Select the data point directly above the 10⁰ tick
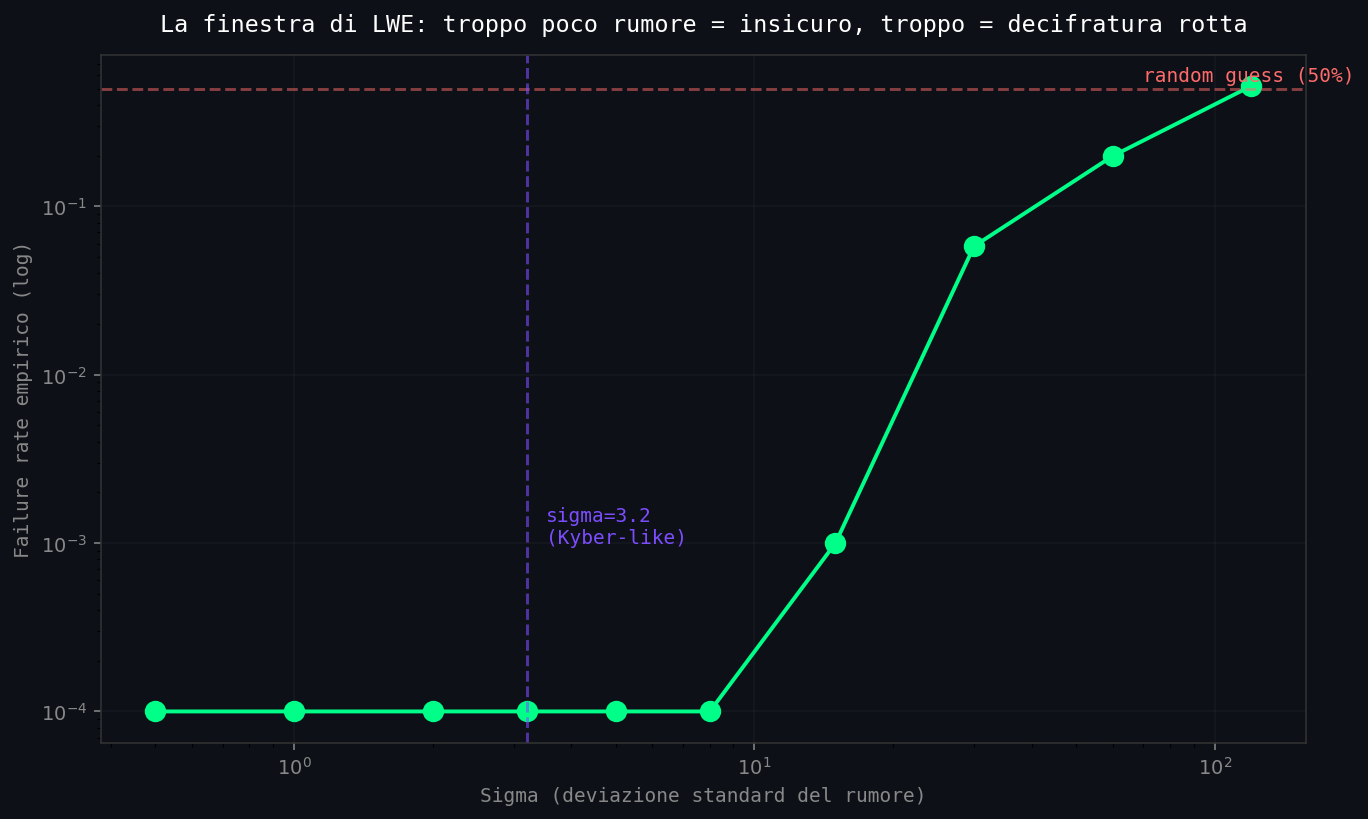This screenshot has height=819, width=1368. click(x=294, y=711)
